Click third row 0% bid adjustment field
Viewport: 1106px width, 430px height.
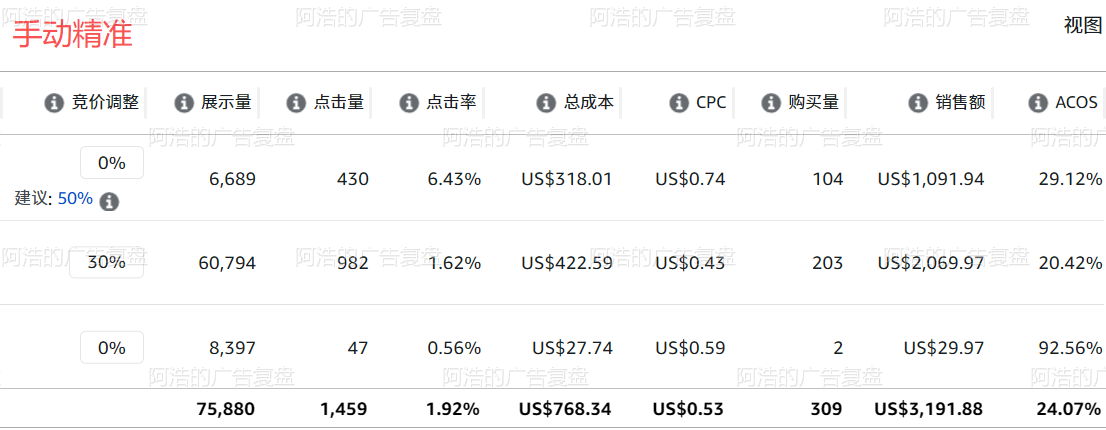(111, 348)
